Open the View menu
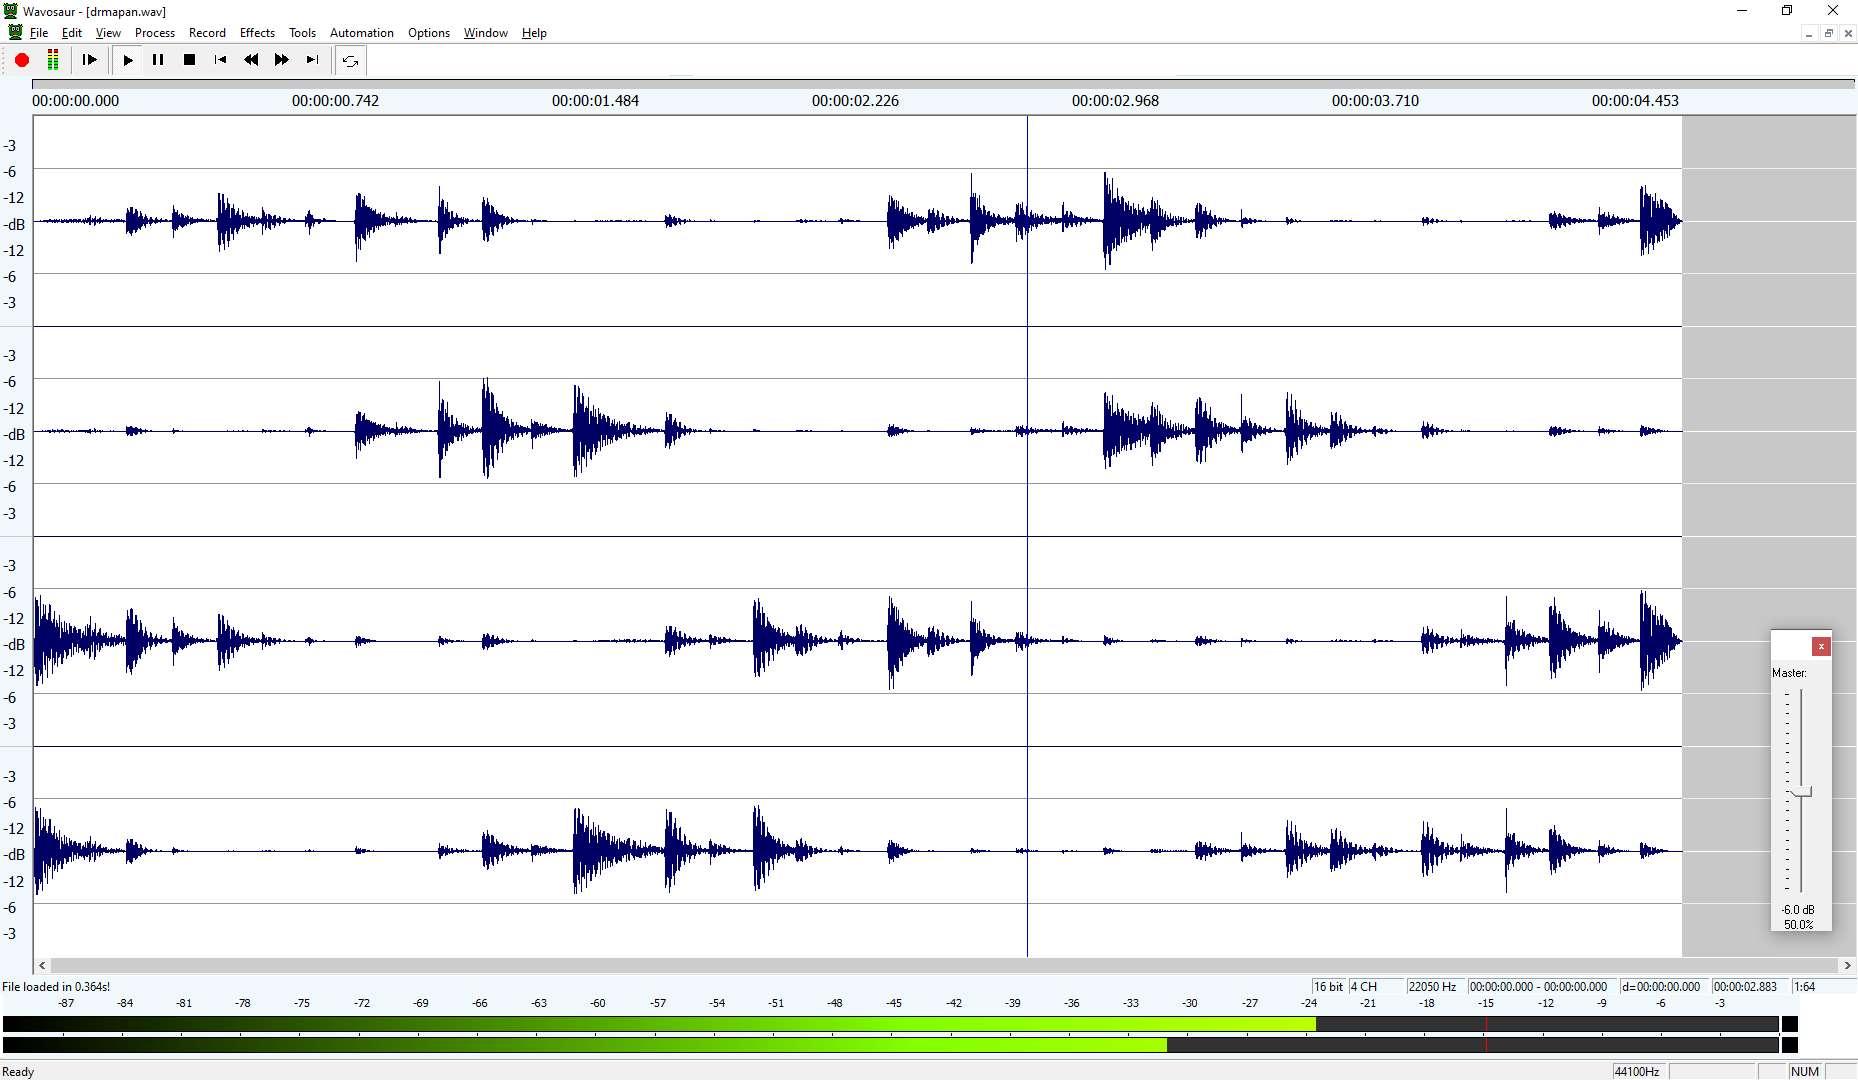1858x1080 pixels. (108, 33)
